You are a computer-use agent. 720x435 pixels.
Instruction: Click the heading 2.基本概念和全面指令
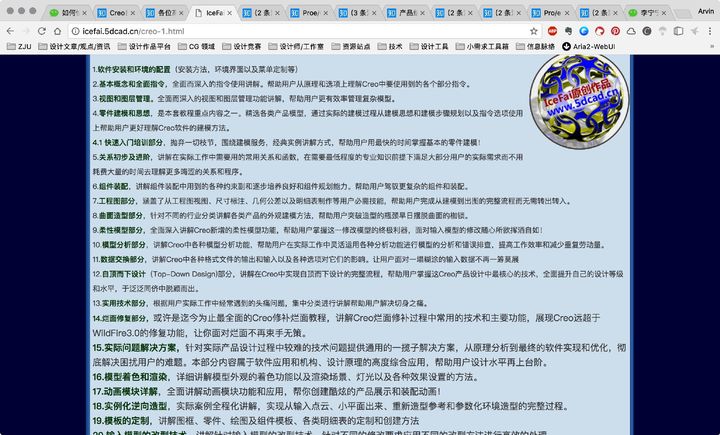129,84
